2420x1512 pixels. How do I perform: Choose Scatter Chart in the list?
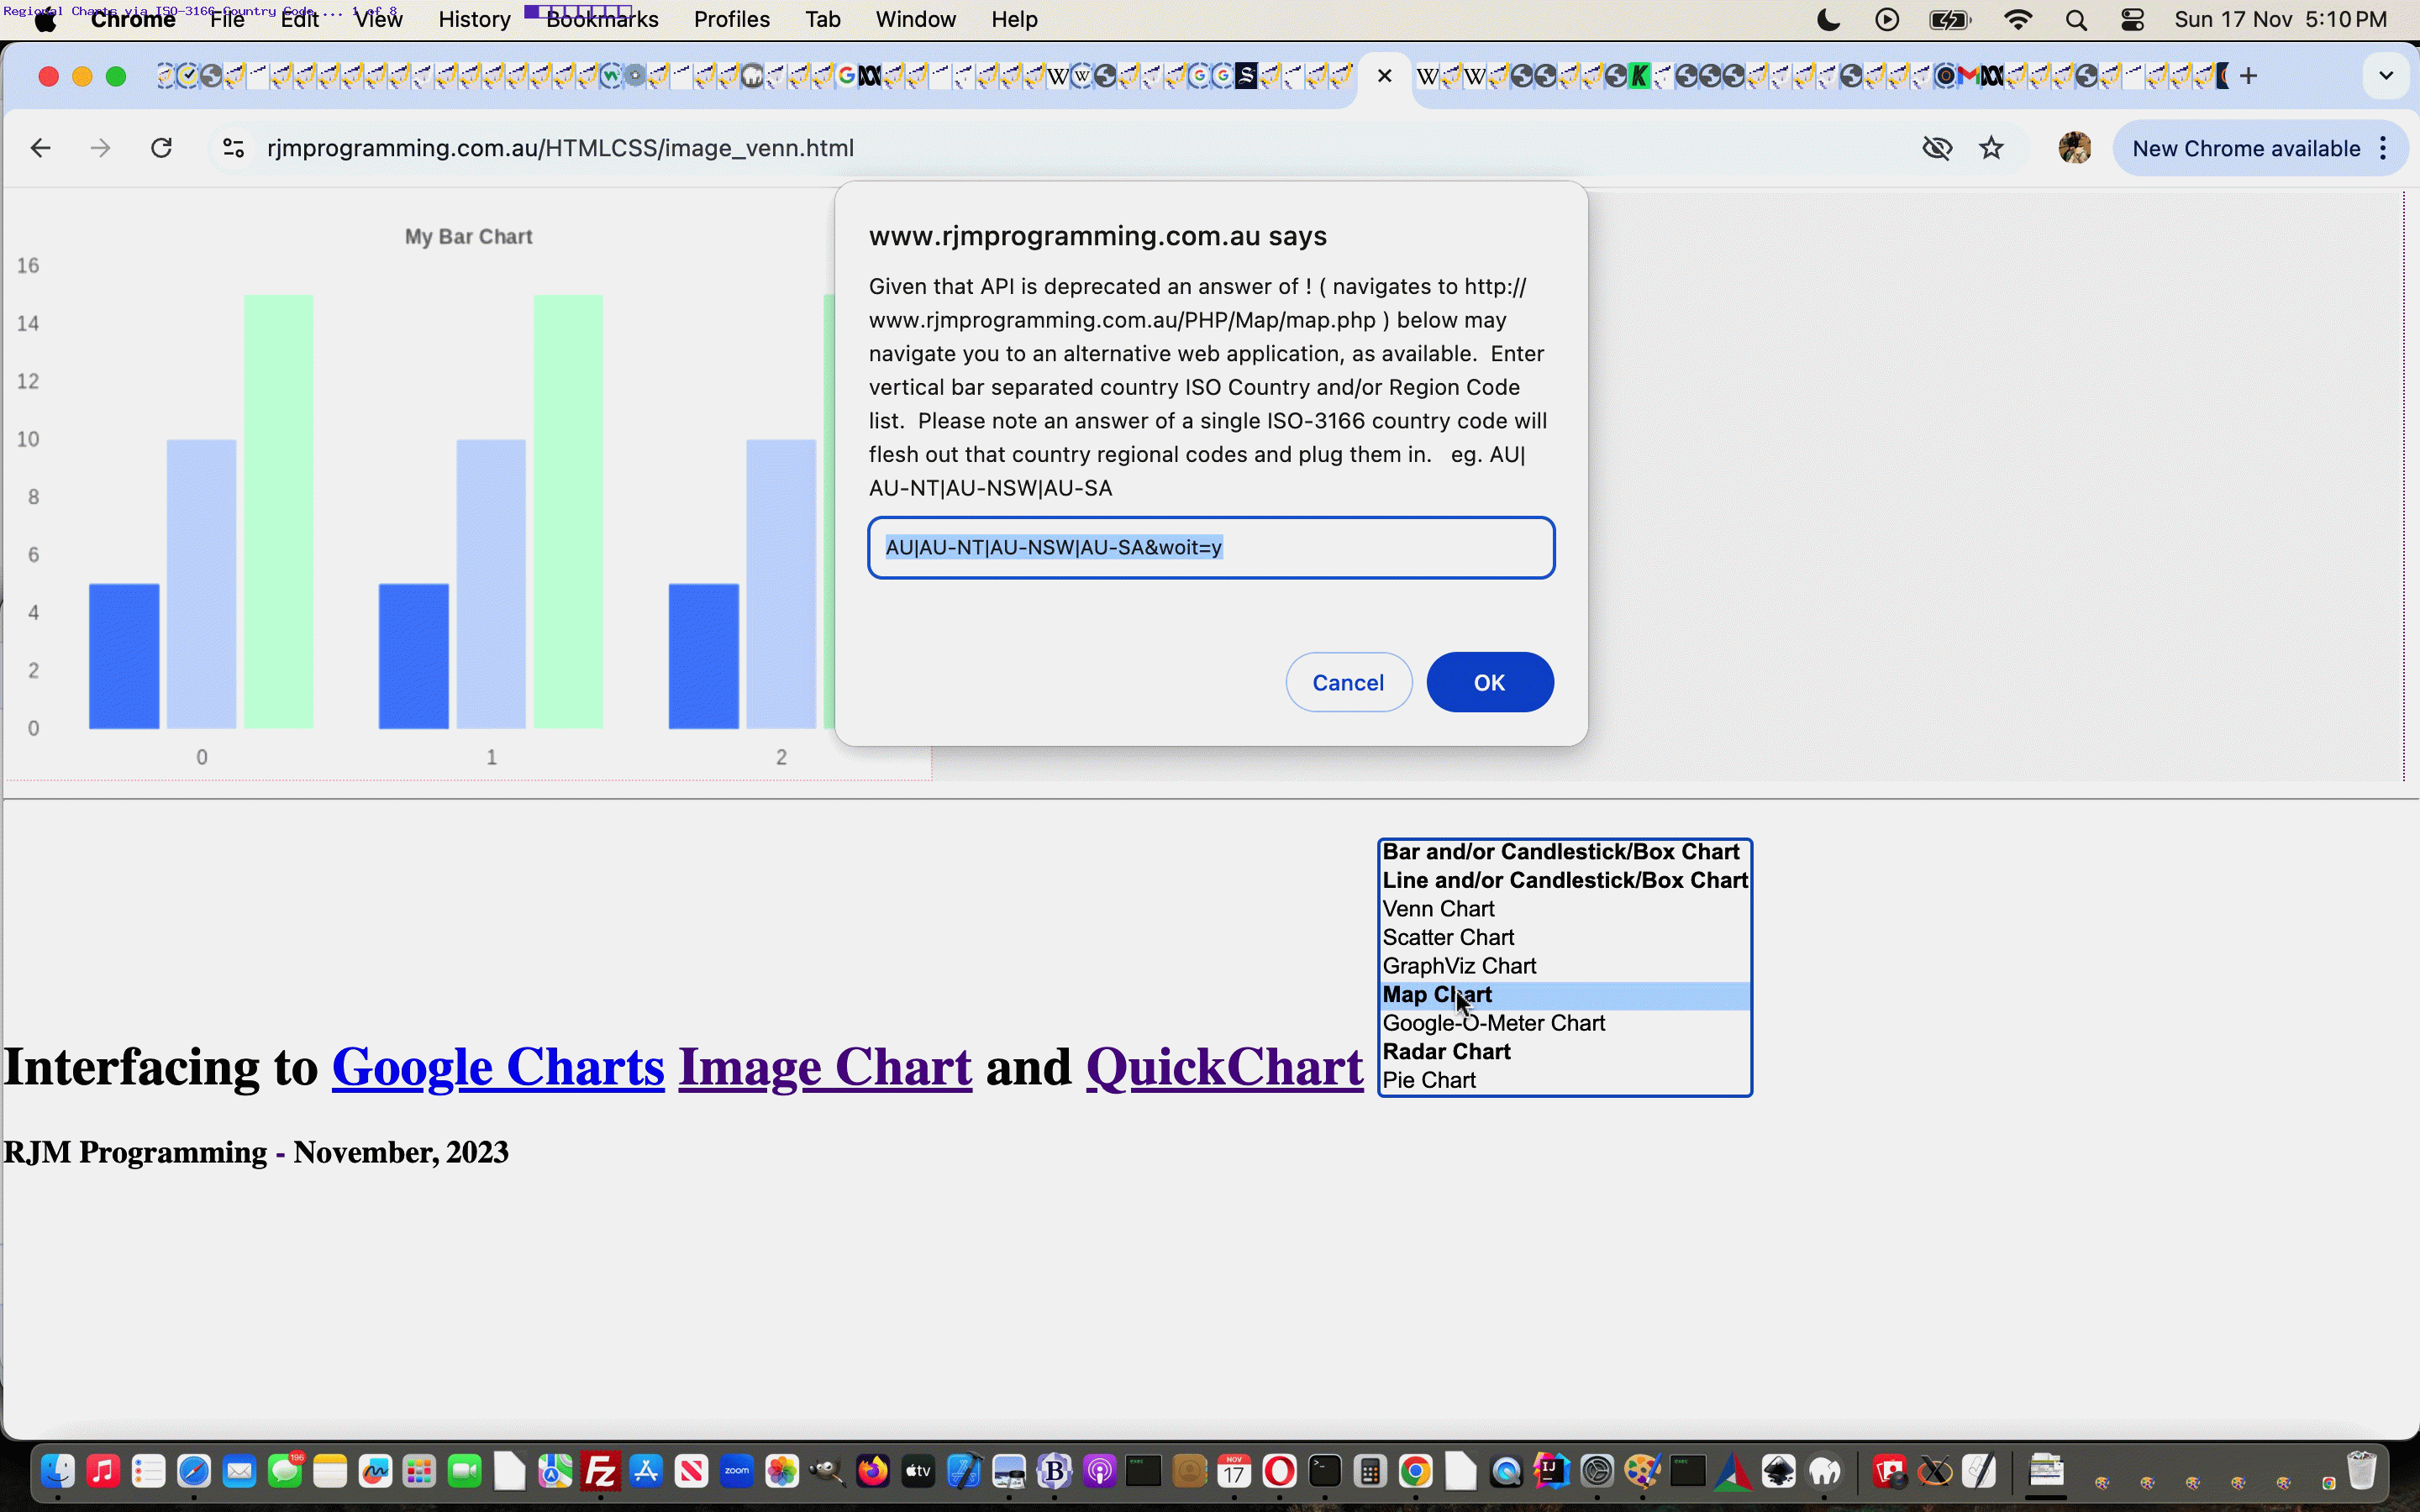[1564, 938]
